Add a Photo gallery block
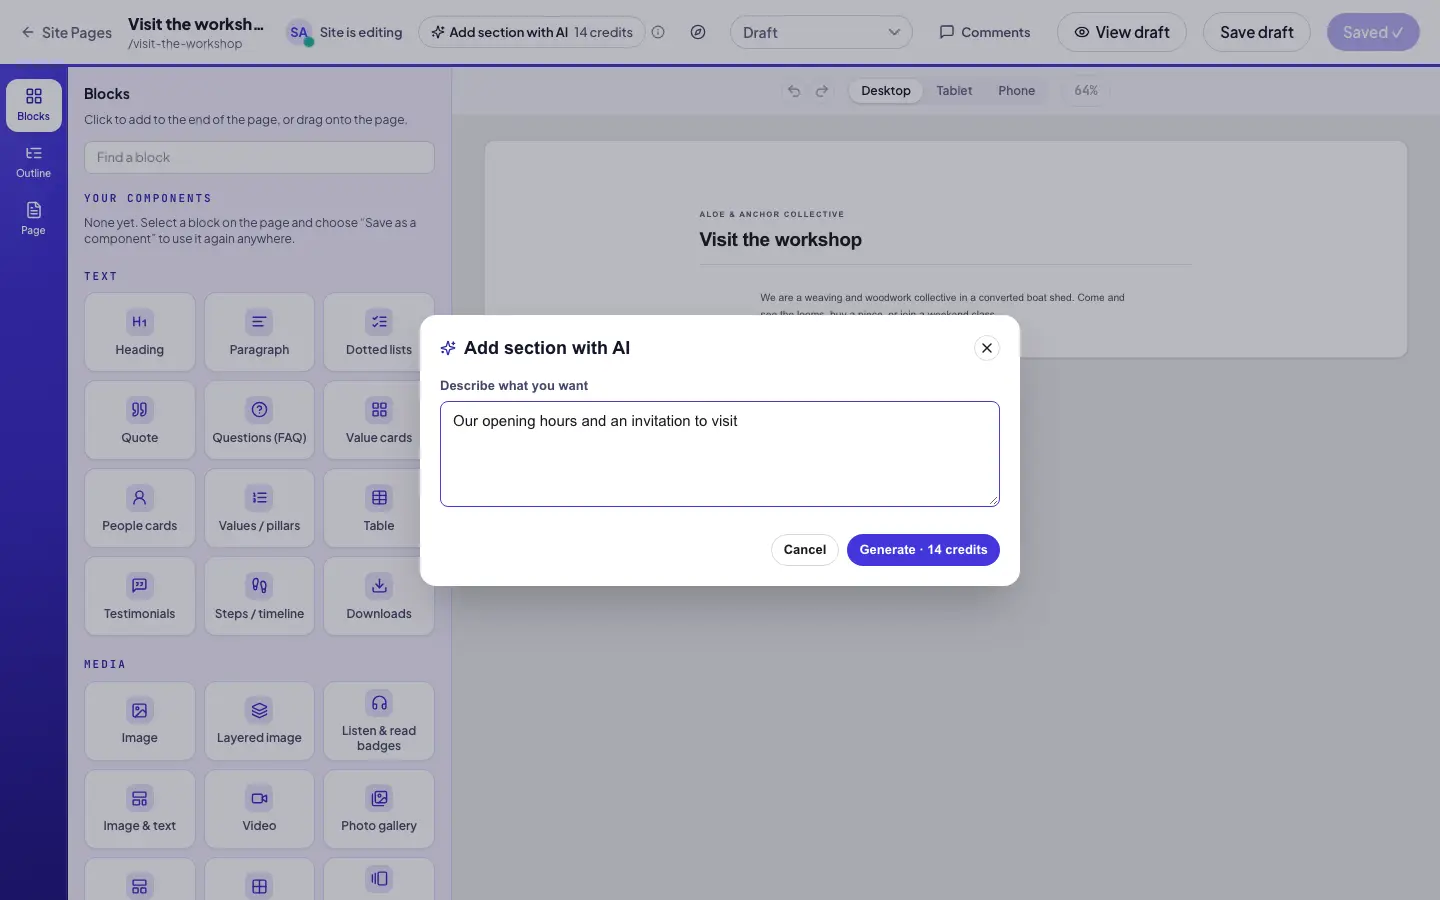Image resolution: width=1440 pixels, height=900 pixels. coord(379,809)
